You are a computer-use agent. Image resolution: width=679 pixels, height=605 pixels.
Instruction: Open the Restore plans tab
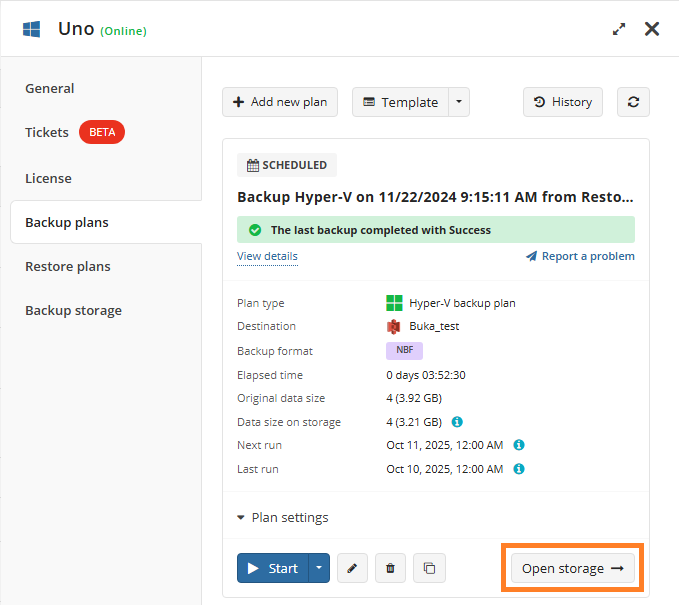pyautogui.click(x=68, y=266)
